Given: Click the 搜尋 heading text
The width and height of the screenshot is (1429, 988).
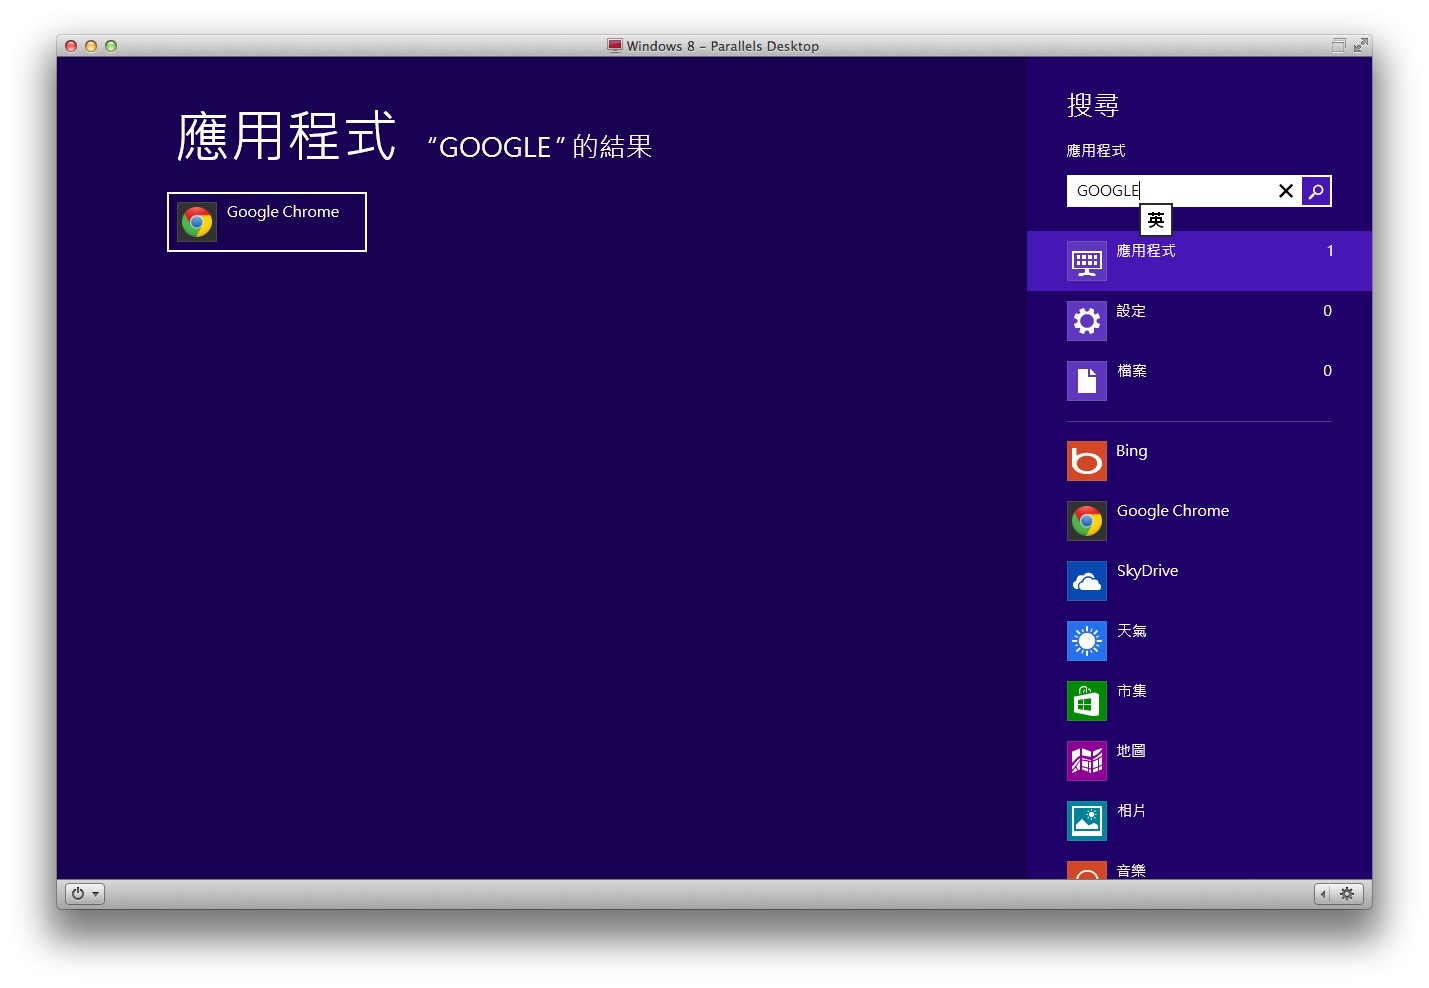Looking at the screenshot, I should pyautogui.click(x=1093, y=105).
